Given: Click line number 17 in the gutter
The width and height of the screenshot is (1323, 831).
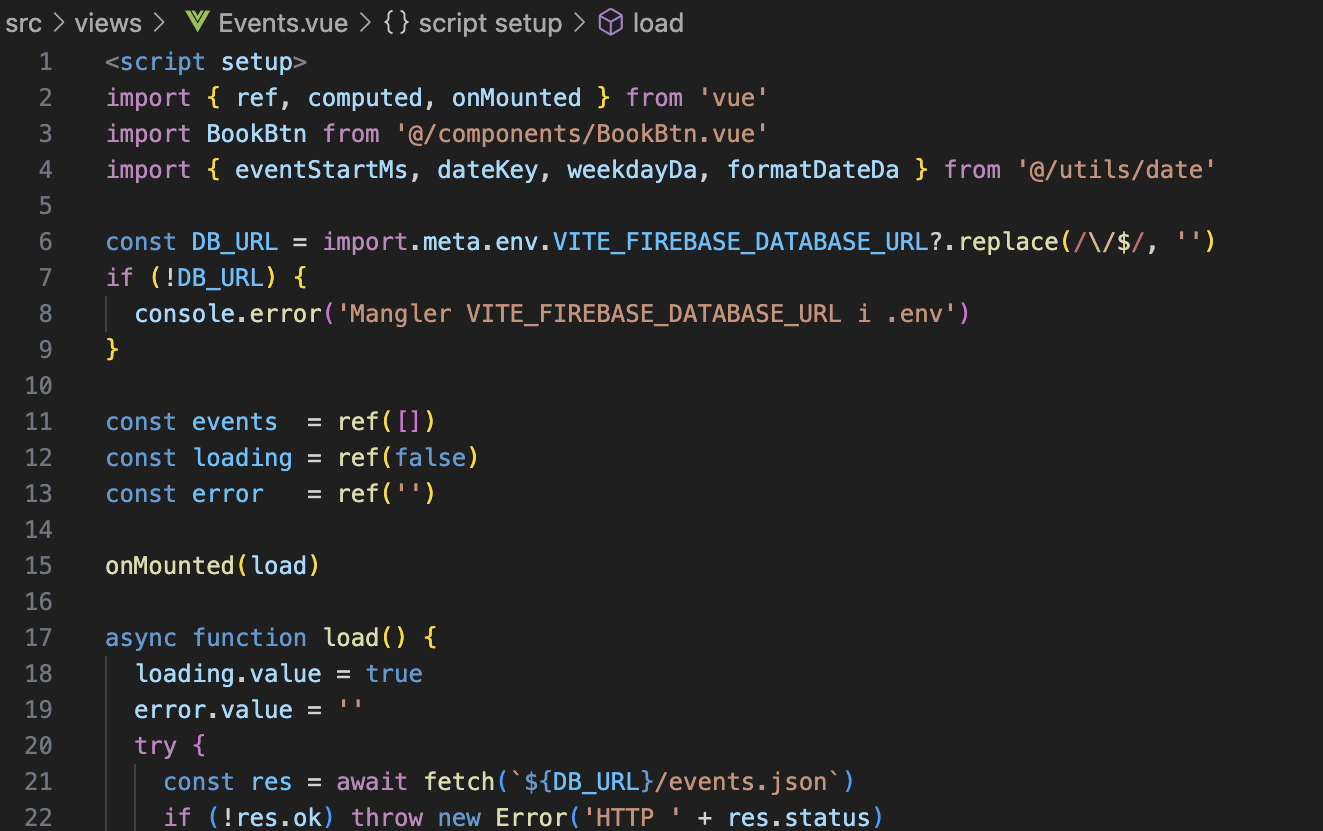Looking at the screenshot, I should (x=38, y=638).
